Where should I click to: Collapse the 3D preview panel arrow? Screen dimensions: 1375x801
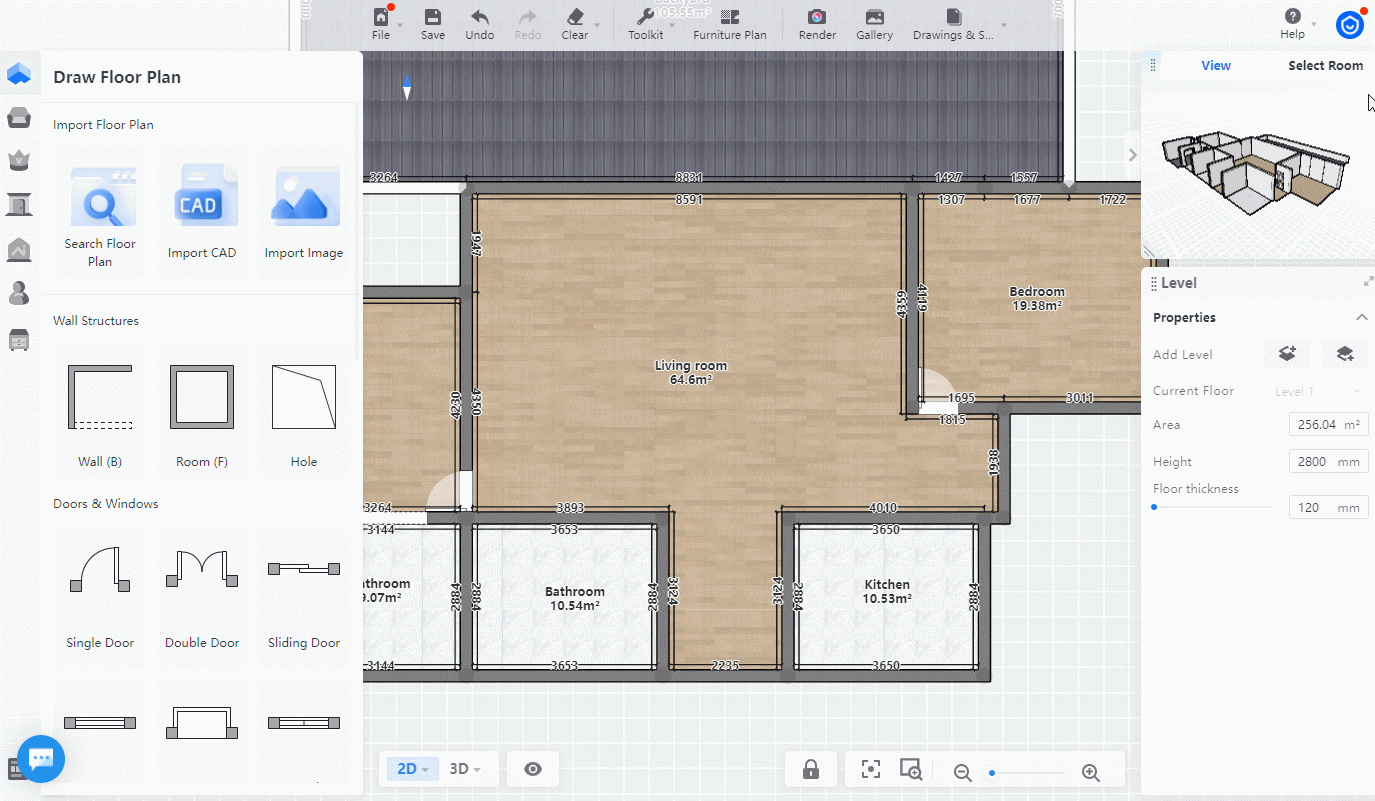click(x=1133, y=155)
